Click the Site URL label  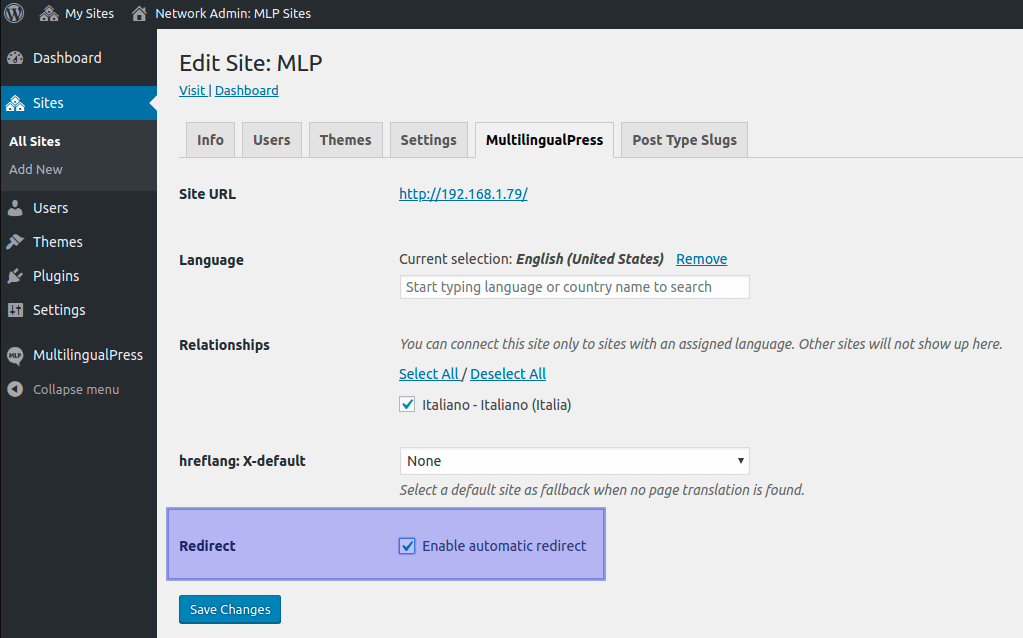[207, 194]
